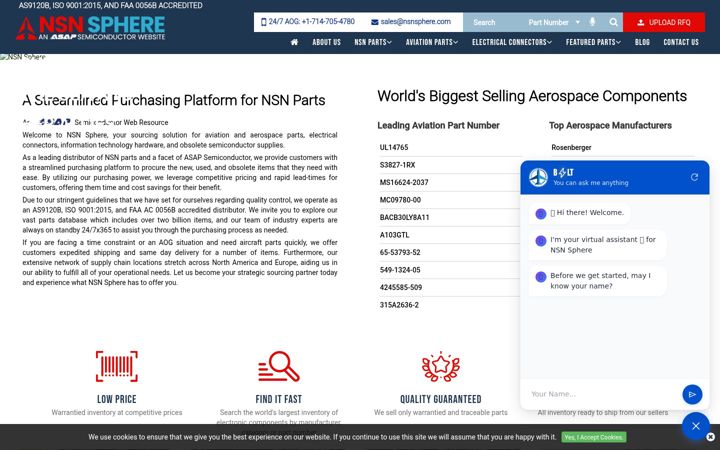Click the Search input field
This screenshot has height=450, width=720.
[495, 22]
